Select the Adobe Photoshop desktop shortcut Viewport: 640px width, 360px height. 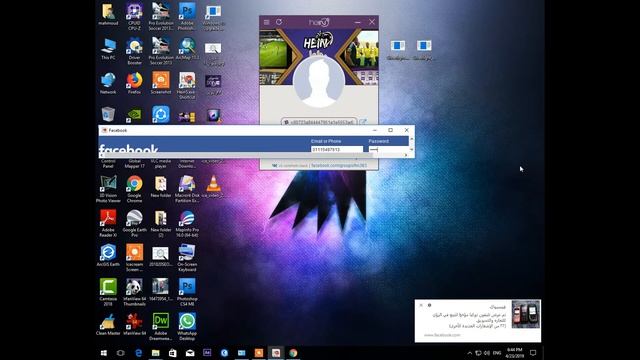[x=187, y=16]
